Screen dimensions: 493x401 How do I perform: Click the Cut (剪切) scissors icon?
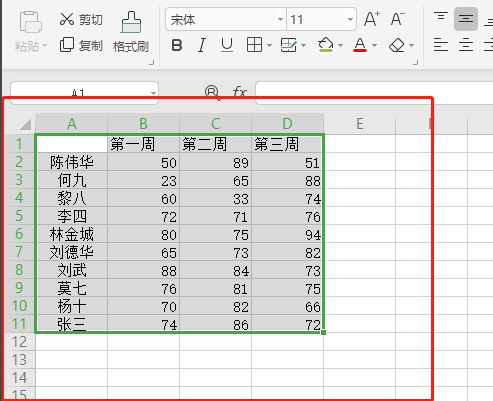[67, 19]
